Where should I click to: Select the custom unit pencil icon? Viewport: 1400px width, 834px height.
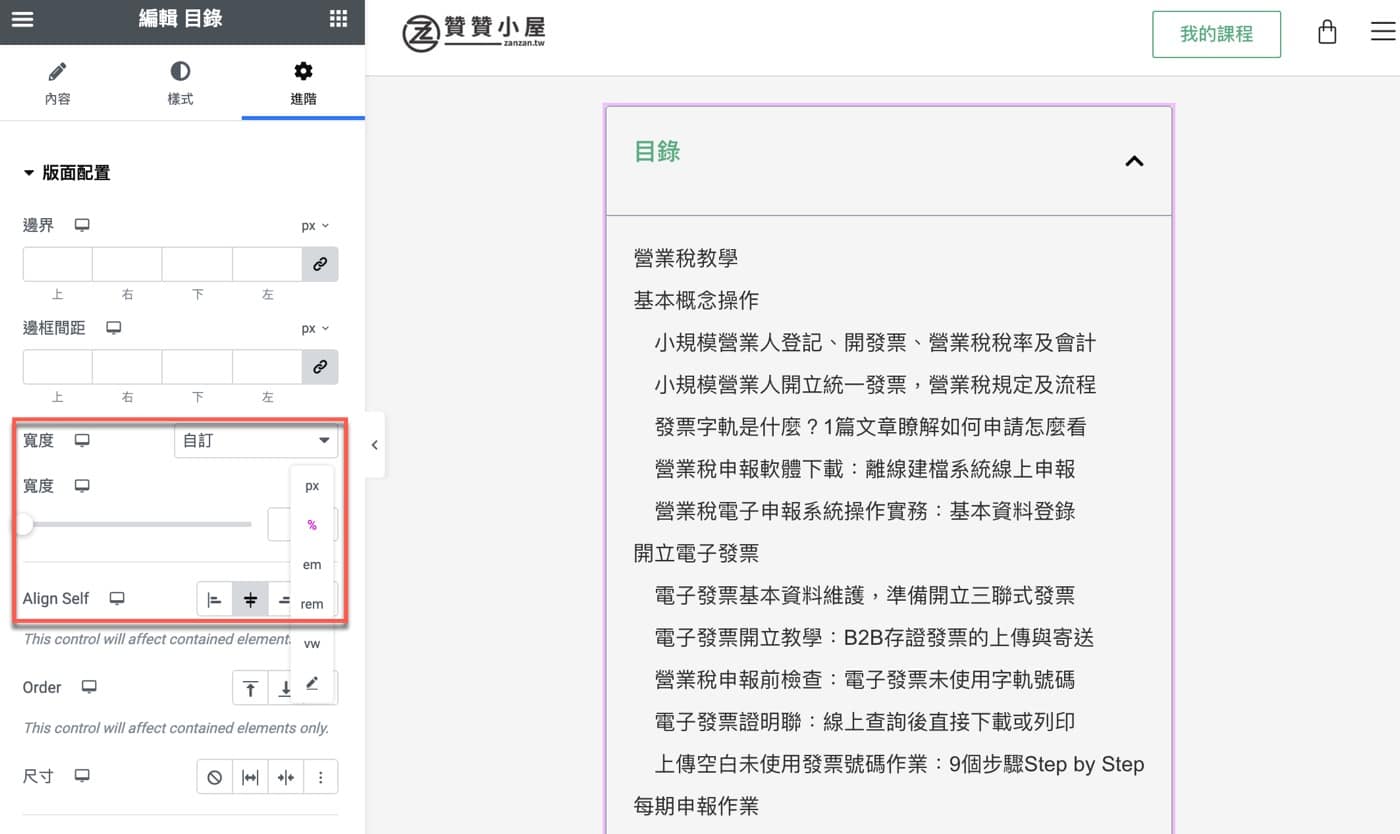[312, 683]
